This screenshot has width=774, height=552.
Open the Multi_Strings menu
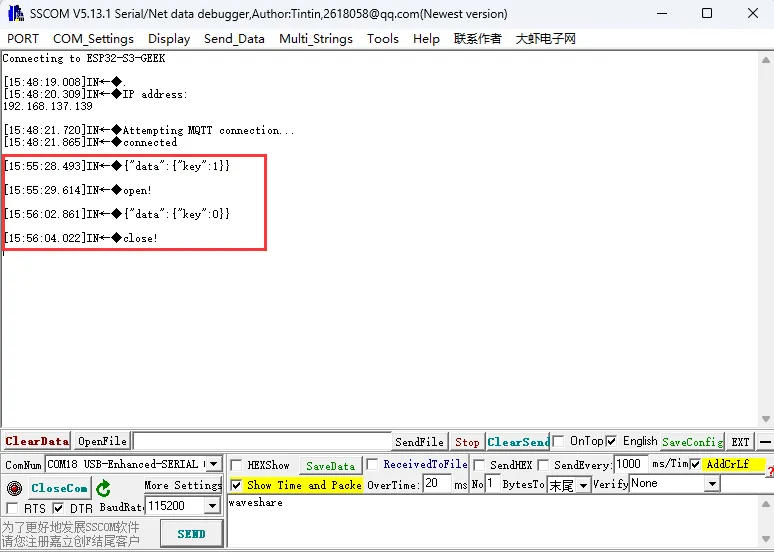[x=315, y=38]
